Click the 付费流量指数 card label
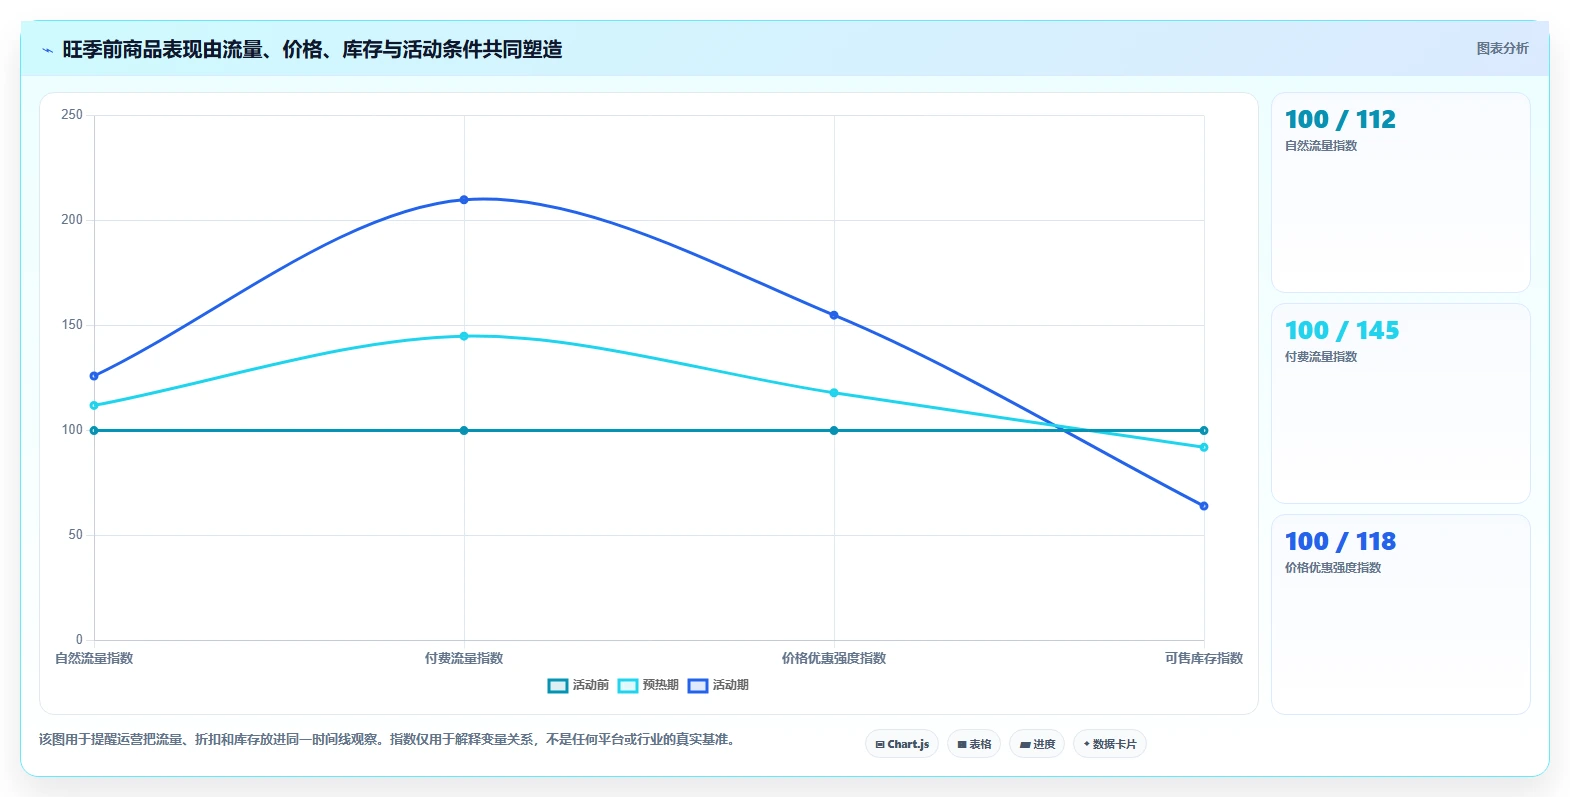Screen dimensions: 1570x797 (1321, 357)
